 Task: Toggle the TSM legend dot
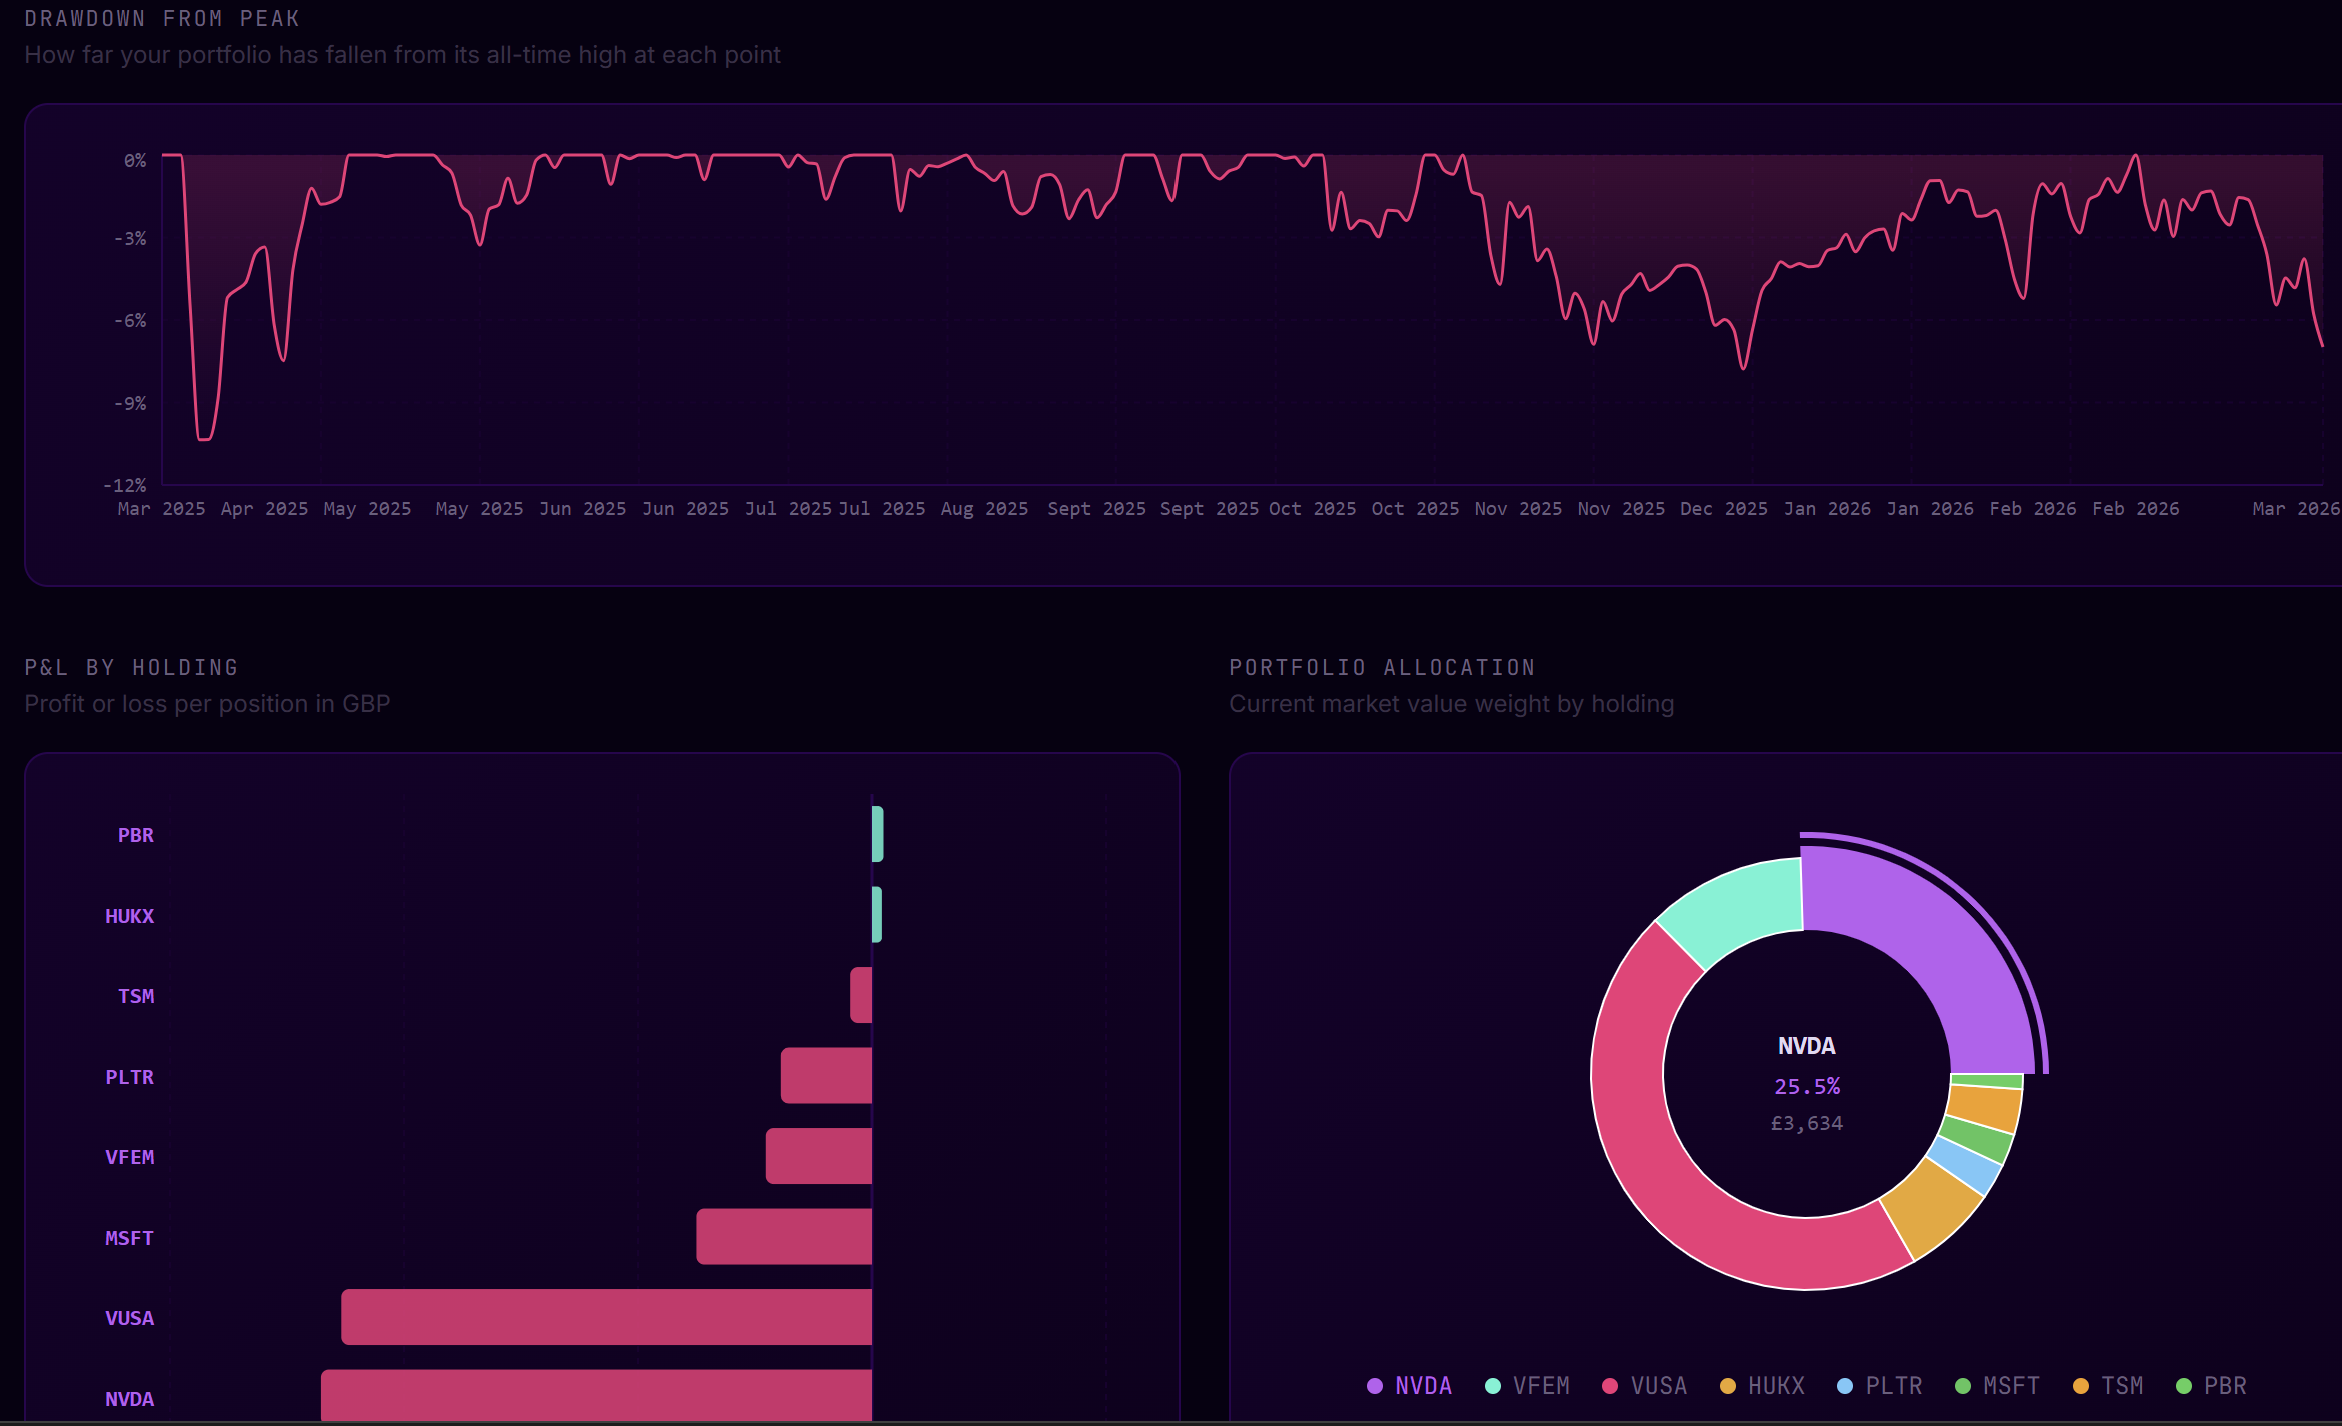click(2079, 1386)
